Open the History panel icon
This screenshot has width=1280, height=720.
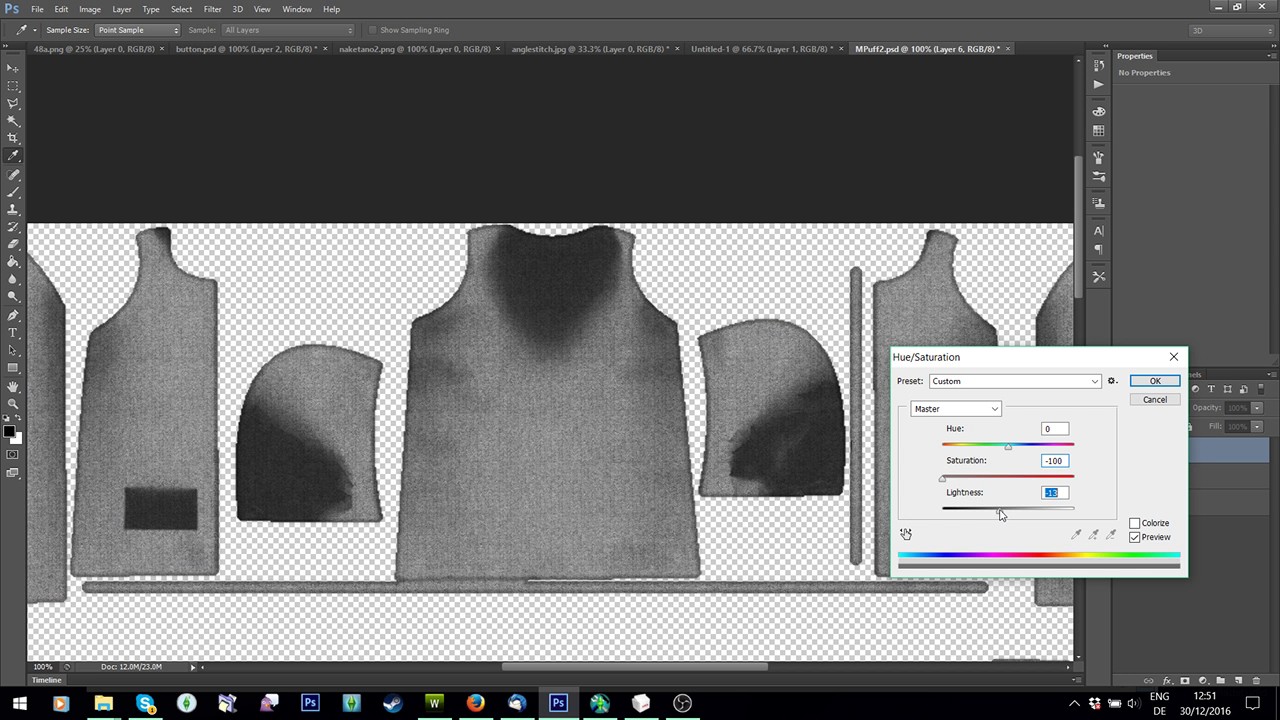click(x=1099, y=66)
